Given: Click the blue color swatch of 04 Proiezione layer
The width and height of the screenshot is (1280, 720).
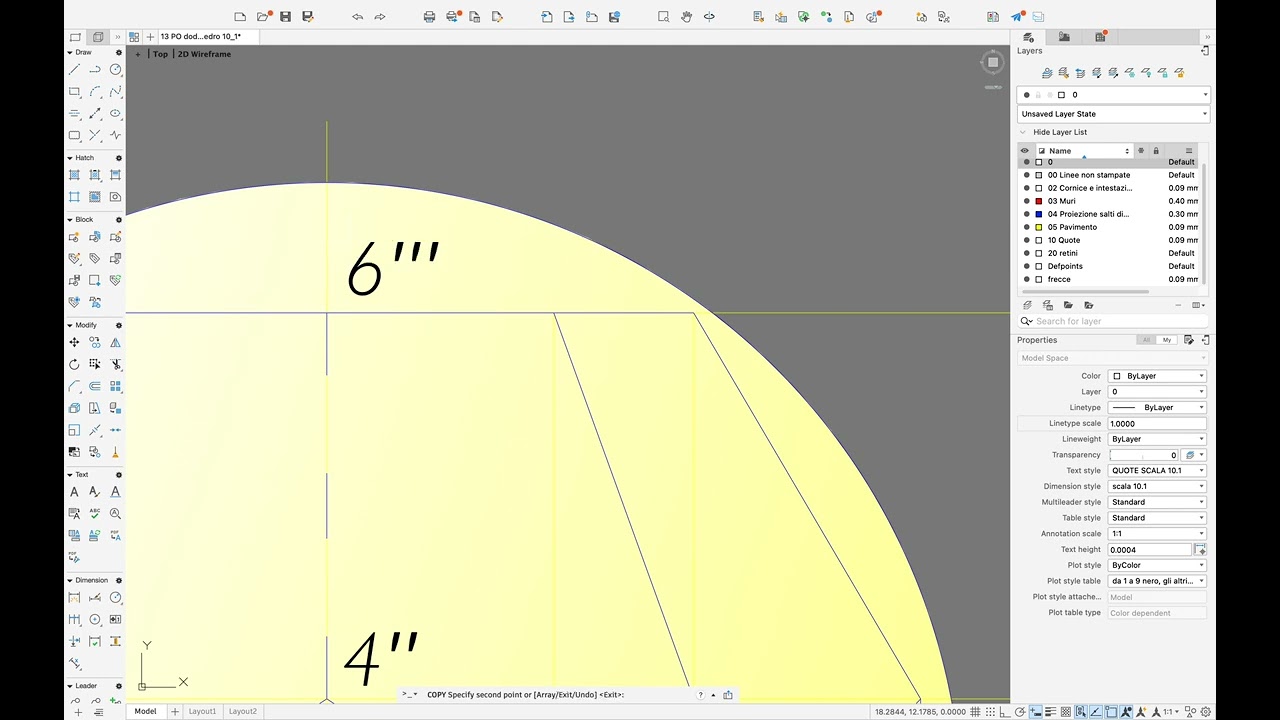Looking at the screenshot, I should pyautogui.click(x=1039, y=214).
